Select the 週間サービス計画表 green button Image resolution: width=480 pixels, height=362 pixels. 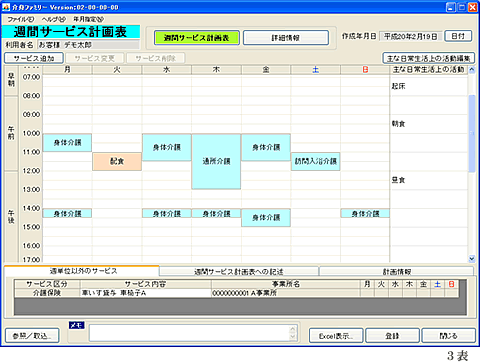tap(196, 38)
